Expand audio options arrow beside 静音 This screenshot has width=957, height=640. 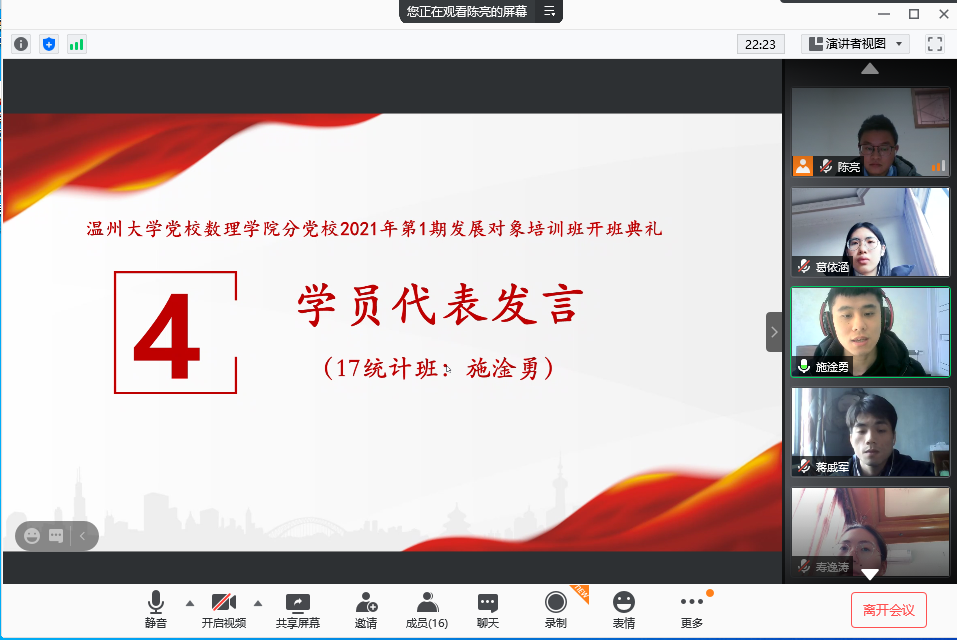pyautogui.click(x=189, y=603)
